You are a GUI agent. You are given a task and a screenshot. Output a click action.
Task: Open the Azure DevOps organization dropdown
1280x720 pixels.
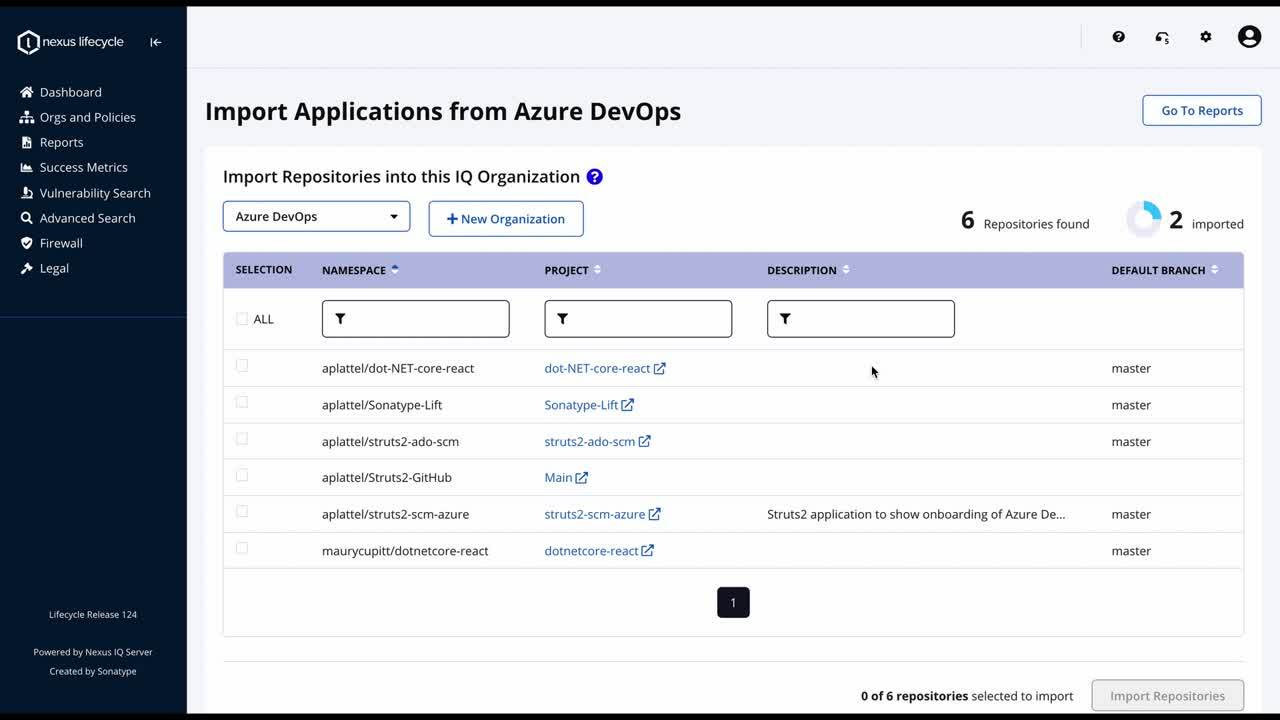click(x=316, y=217)
